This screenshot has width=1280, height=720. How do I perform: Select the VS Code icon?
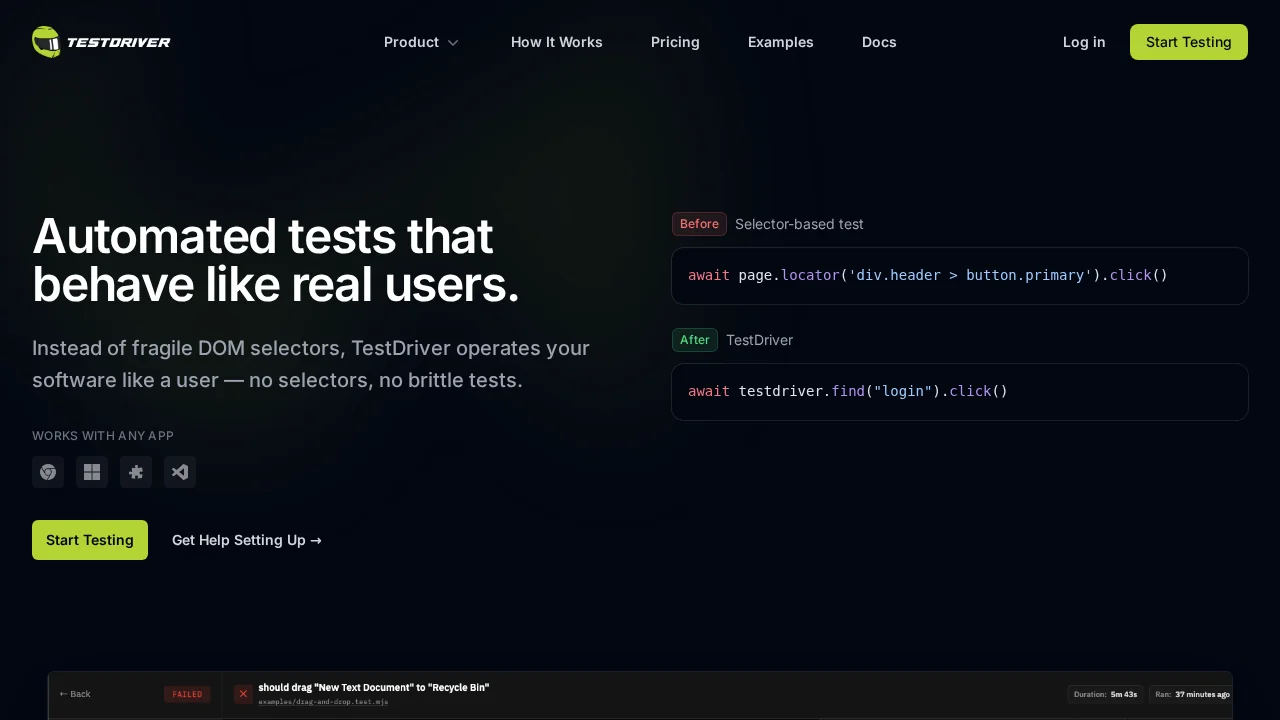(180, 472)
